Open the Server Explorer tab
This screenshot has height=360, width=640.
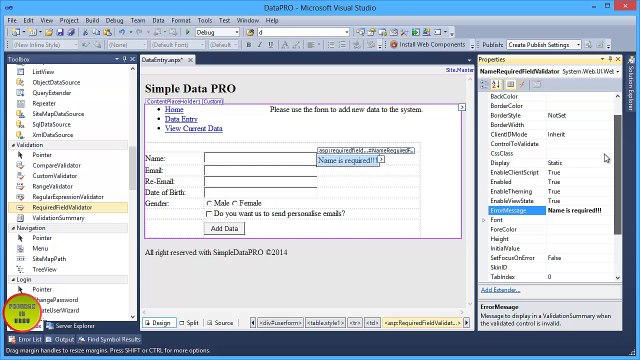click(71, 326)
